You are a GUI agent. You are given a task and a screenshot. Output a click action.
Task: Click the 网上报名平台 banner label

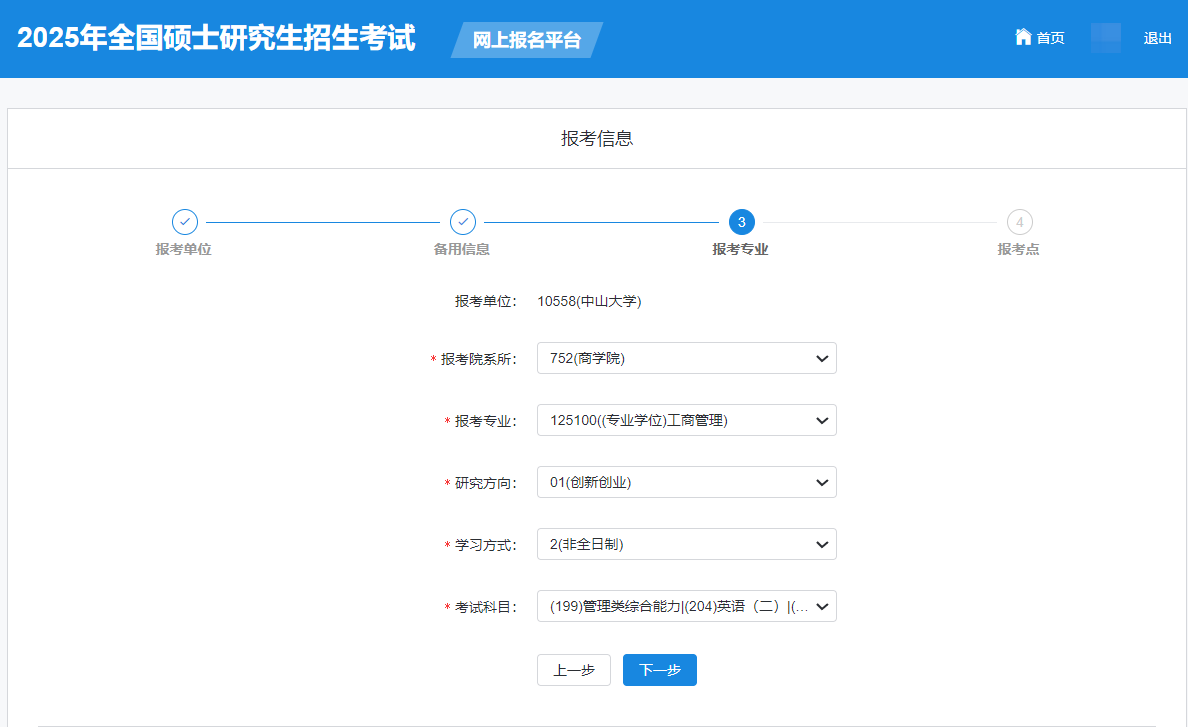(x=526, y=40)
